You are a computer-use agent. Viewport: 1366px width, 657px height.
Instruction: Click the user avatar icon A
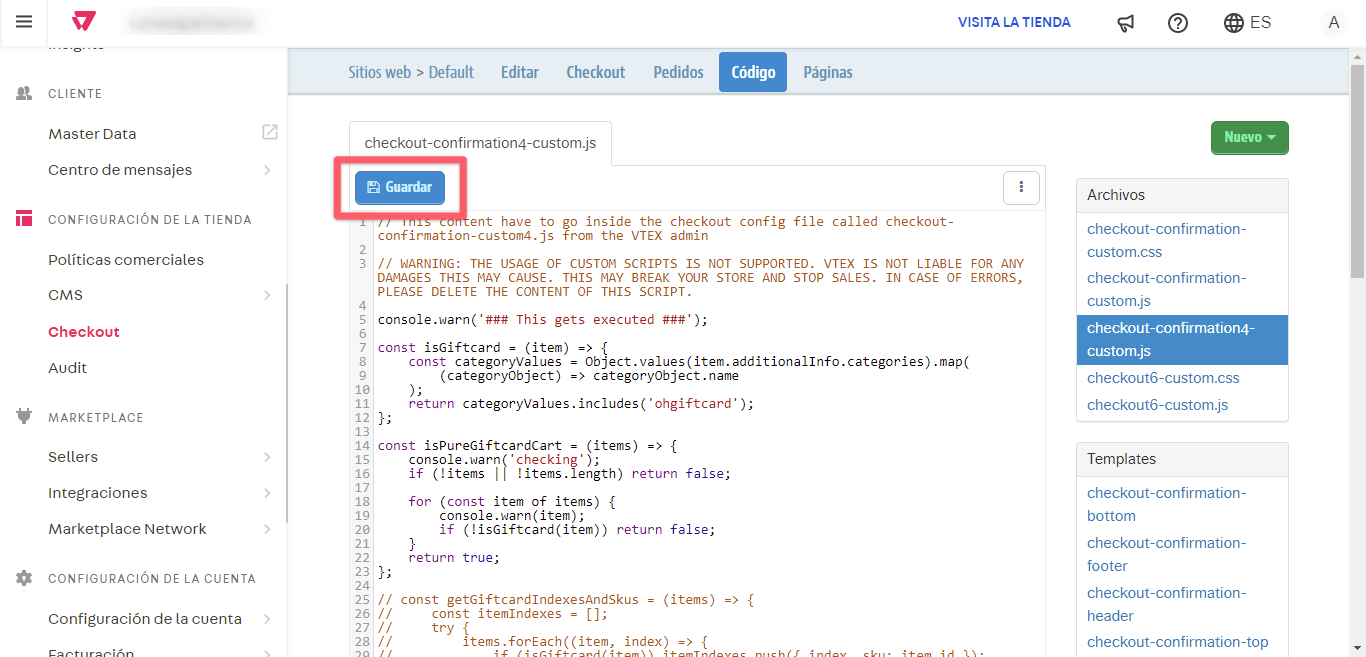click(x=1333, y=23)
